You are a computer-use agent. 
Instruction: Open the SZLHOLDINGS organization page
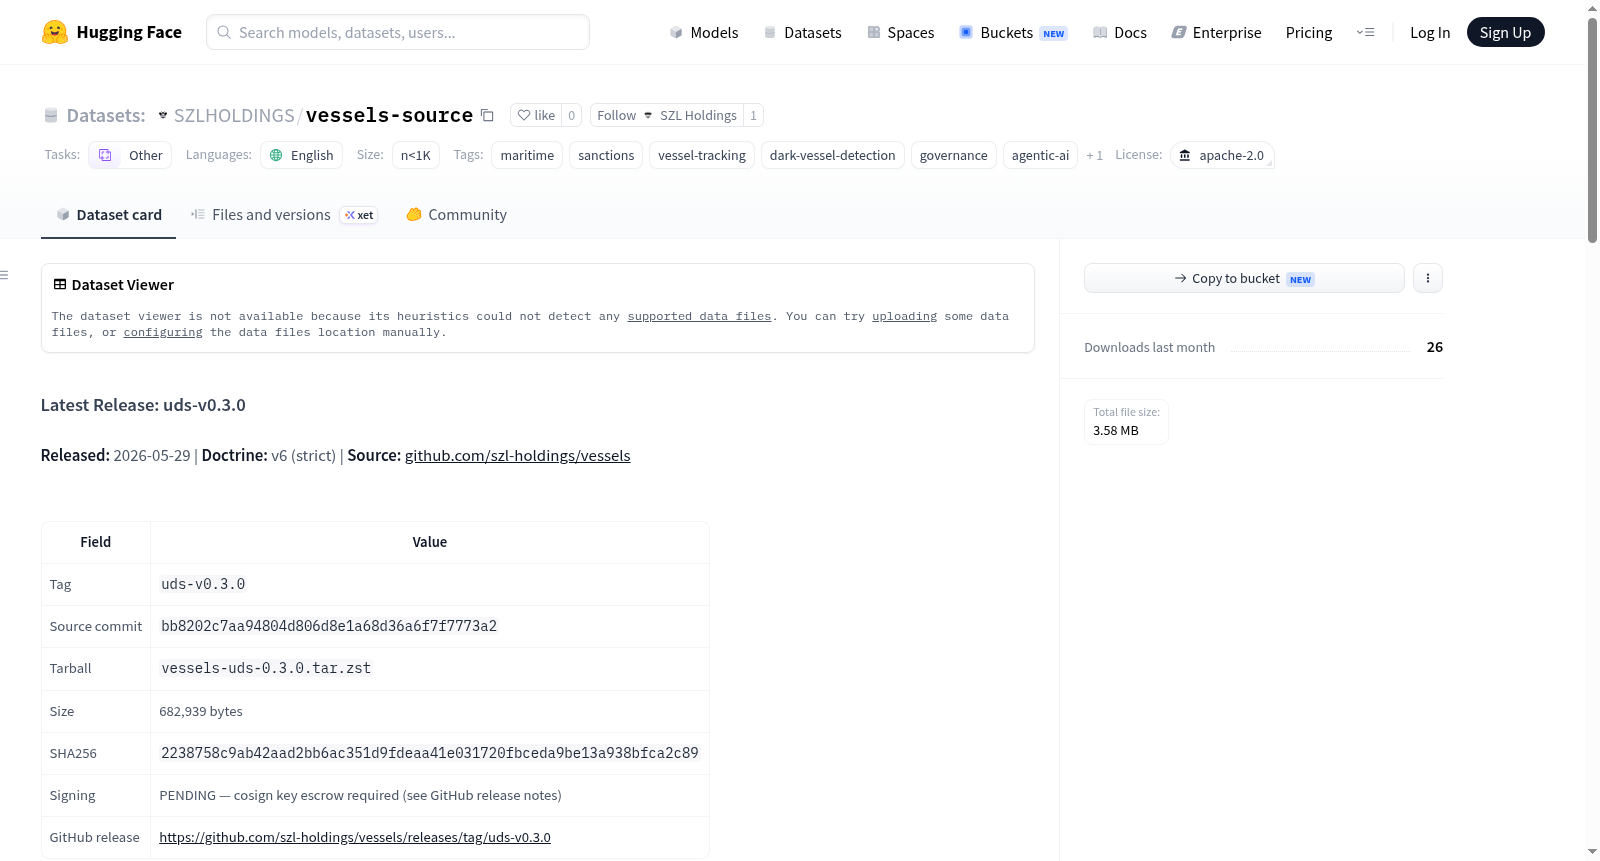pyautogui.click(x=234, y=115)
